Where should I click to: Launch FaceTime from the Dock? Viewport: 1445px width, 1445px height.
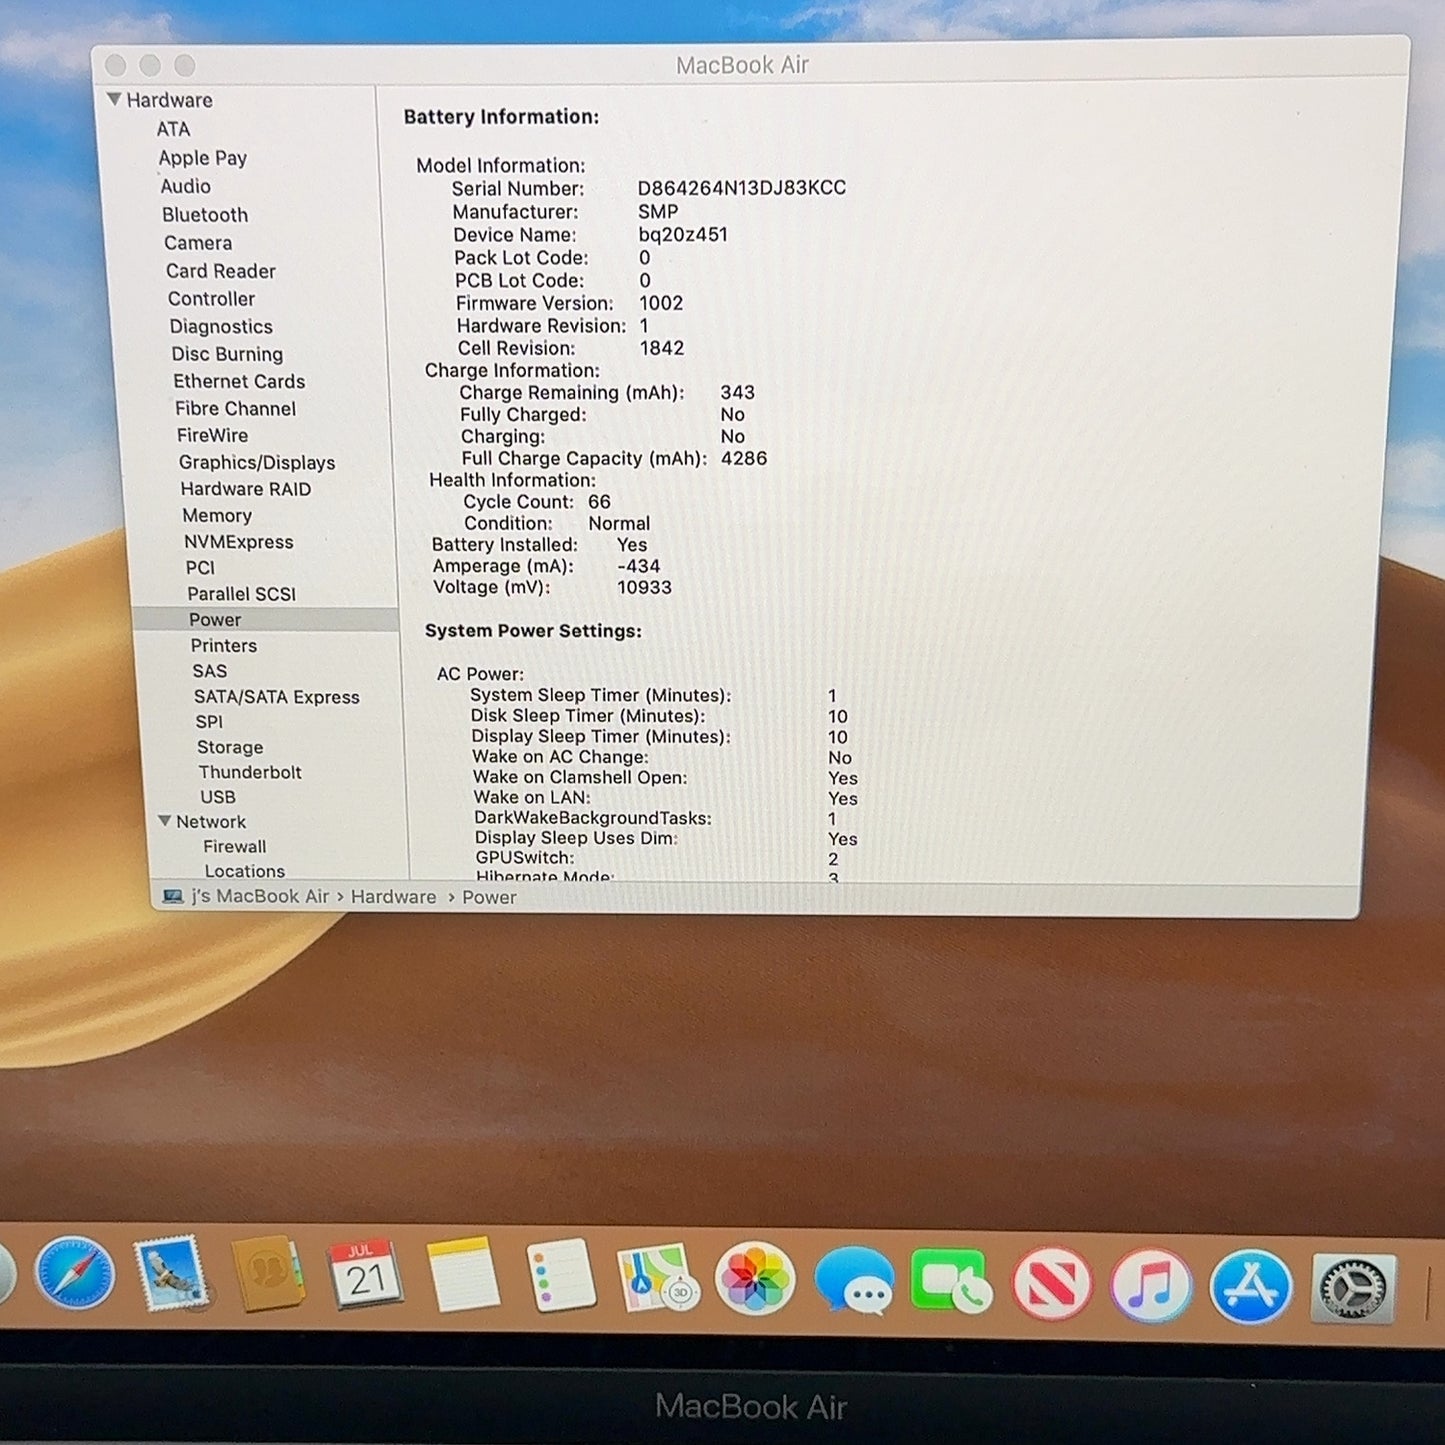(x=951, y=1282)
